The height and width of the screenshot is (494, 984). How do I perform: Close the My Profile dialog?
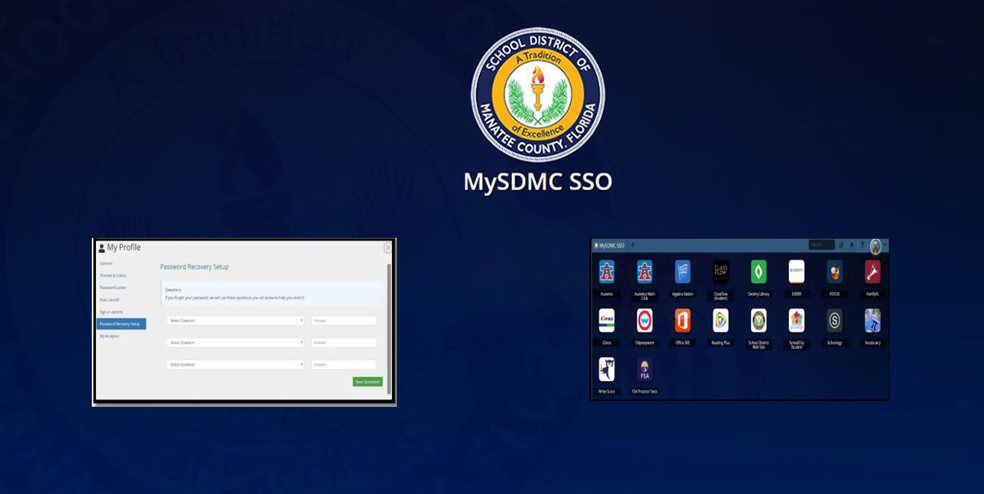pyautogui.click(x=388, y=247)
